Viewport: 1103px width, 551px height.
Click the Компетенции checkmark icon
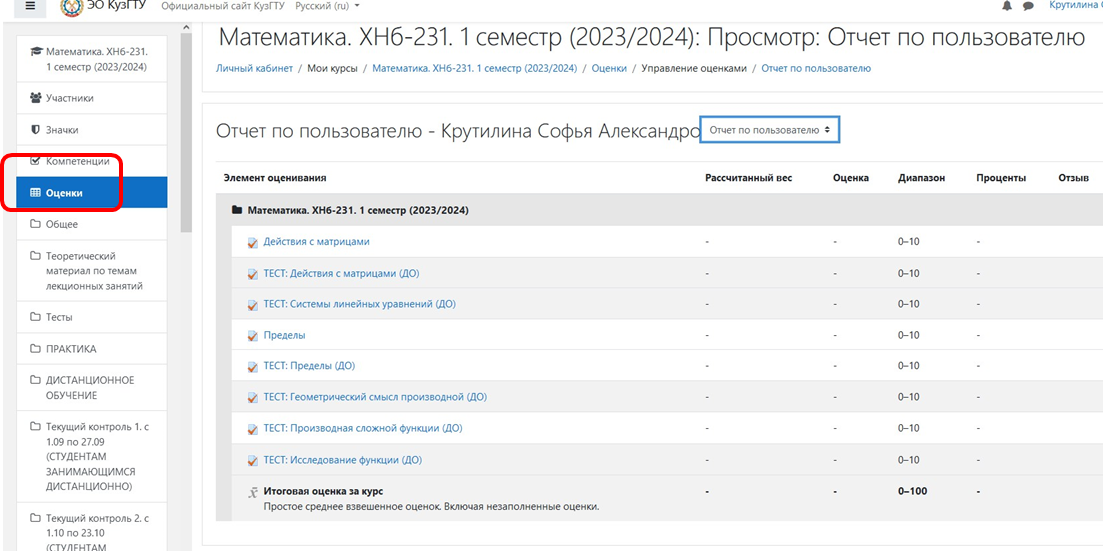click(35, 161)
